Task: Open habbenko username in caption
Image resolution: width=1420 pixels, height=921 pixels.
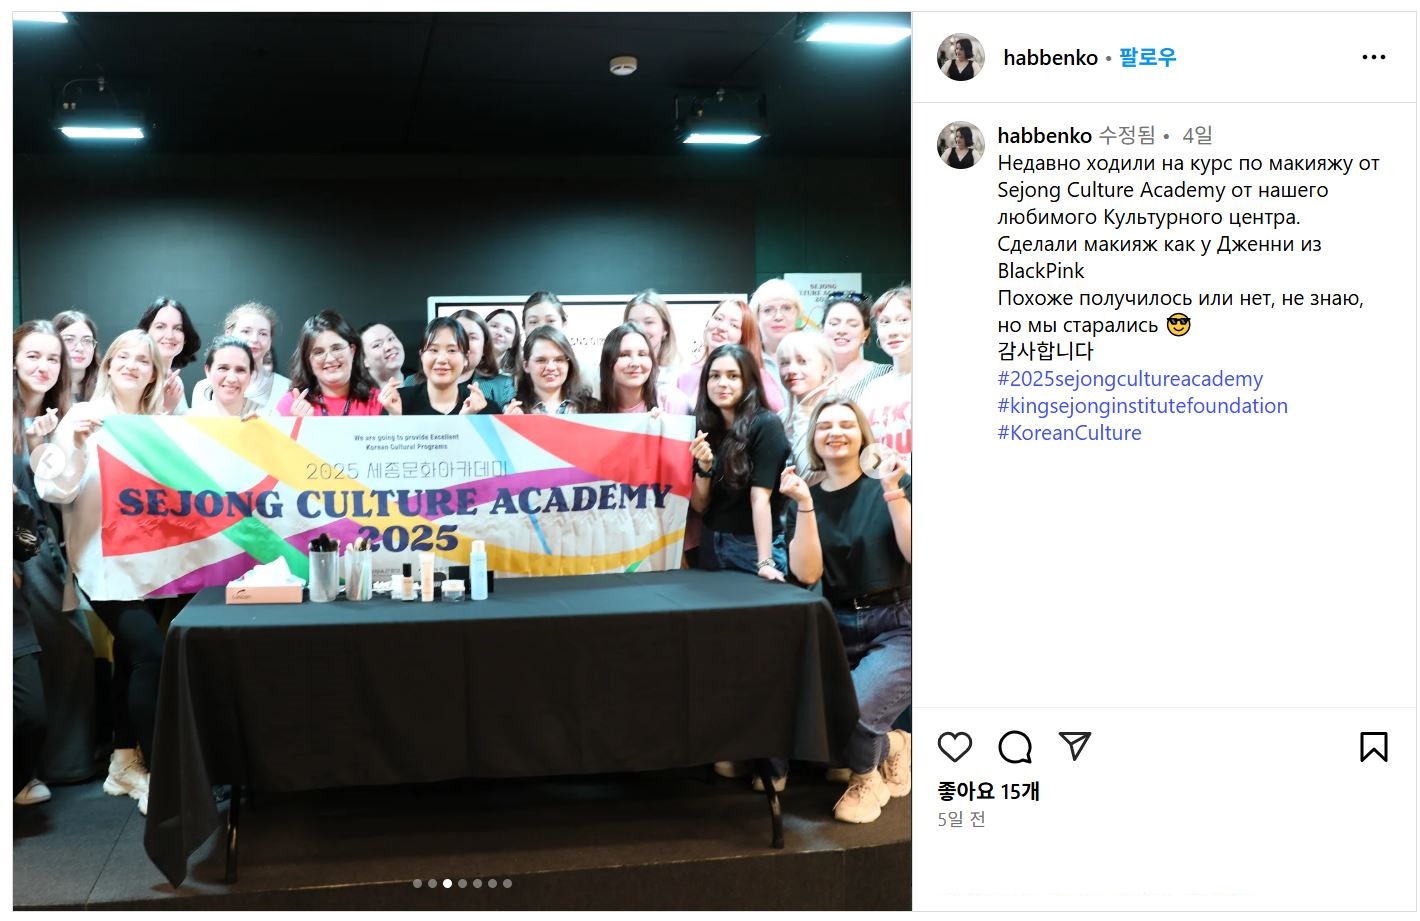Action: (x=1044, y=135)
